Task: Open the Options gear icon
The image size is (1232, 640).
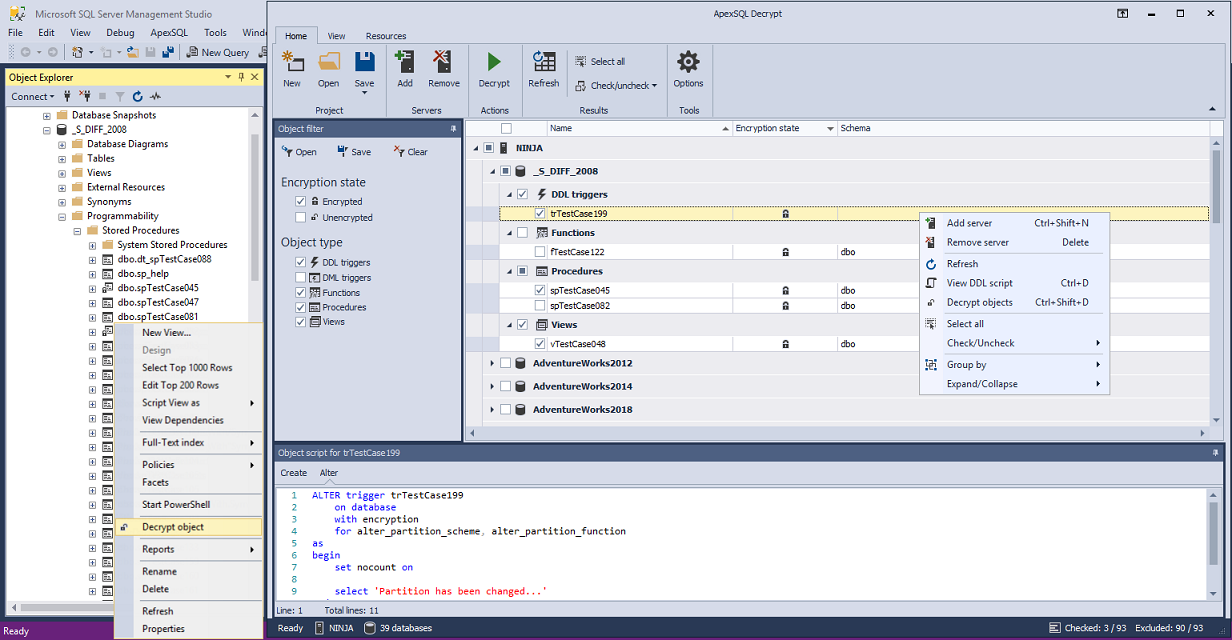Action: coord(688,63)
